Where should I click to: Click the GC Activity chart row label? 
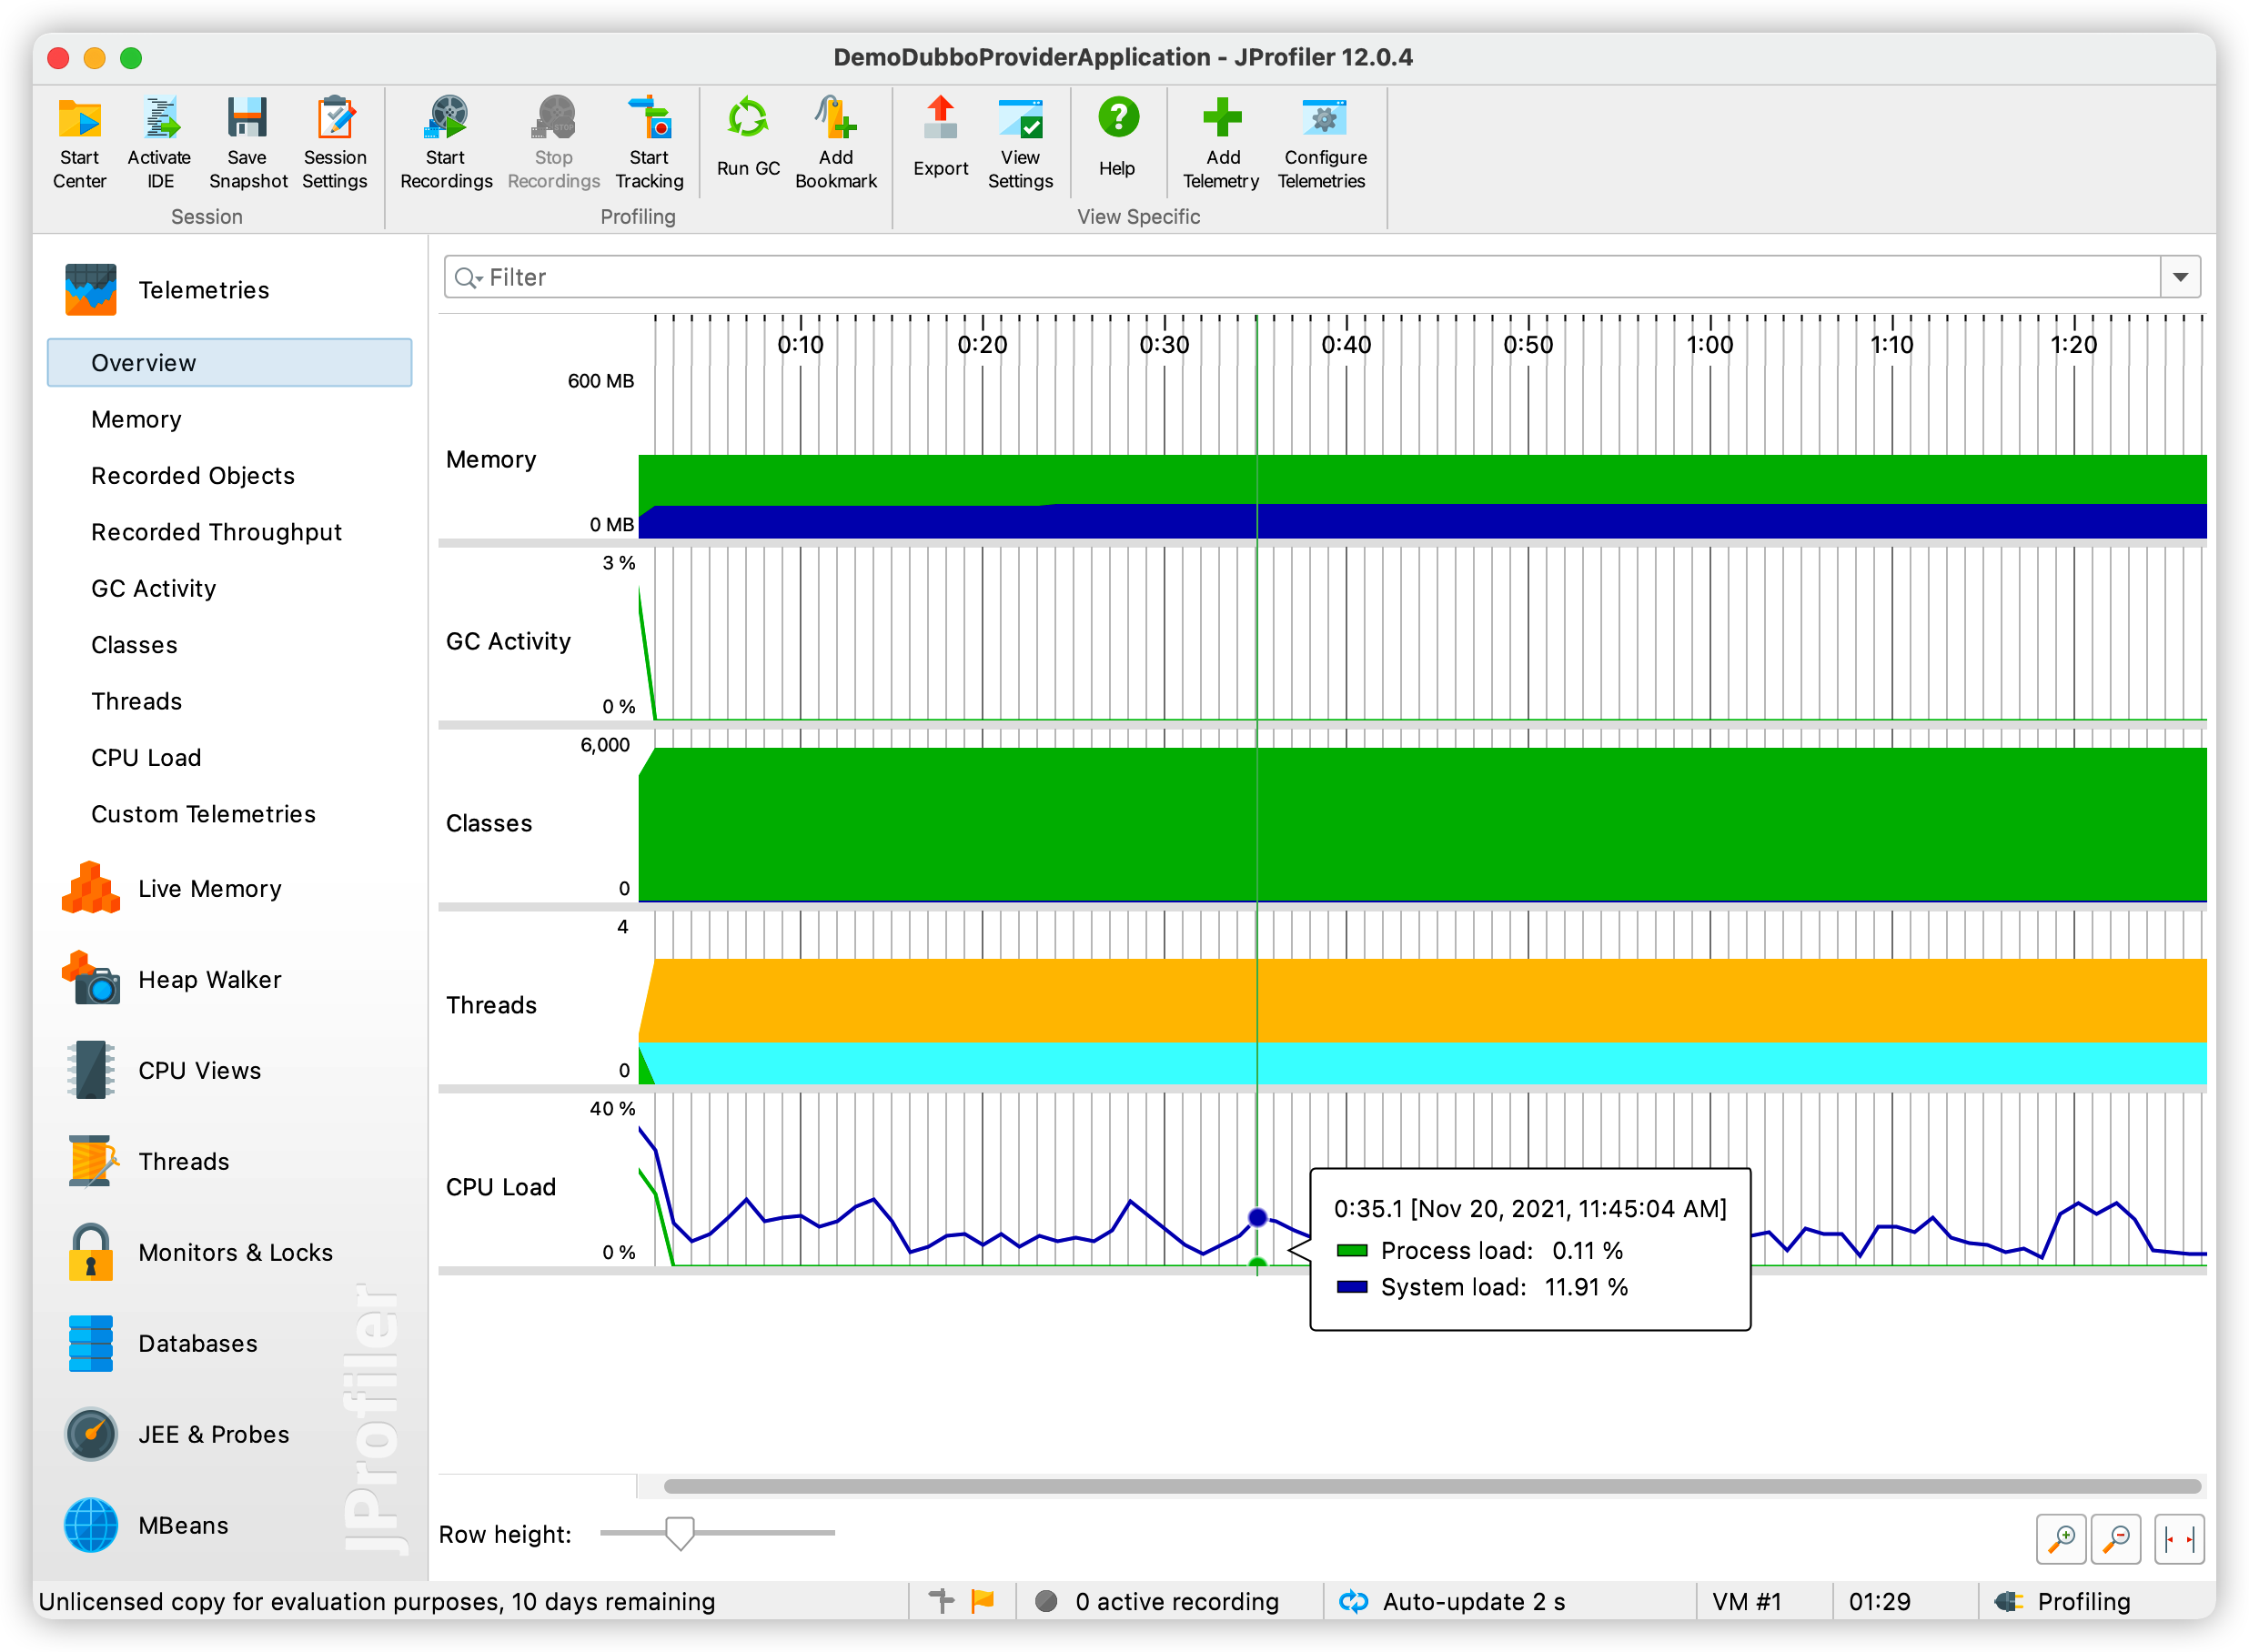point(508,641)
